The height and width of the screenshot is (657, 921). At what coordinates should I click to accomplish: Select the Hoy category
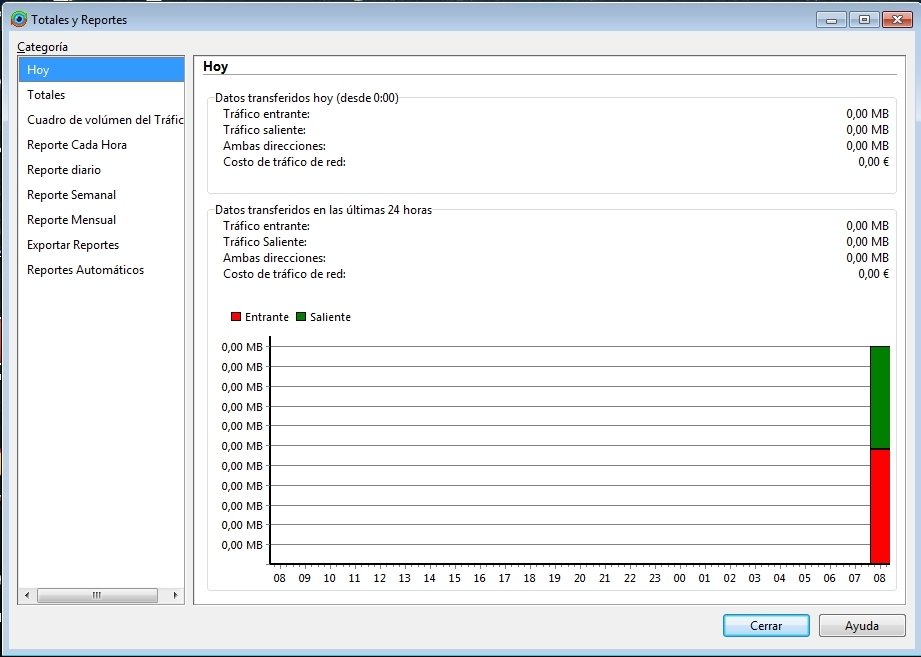(102, 70)
